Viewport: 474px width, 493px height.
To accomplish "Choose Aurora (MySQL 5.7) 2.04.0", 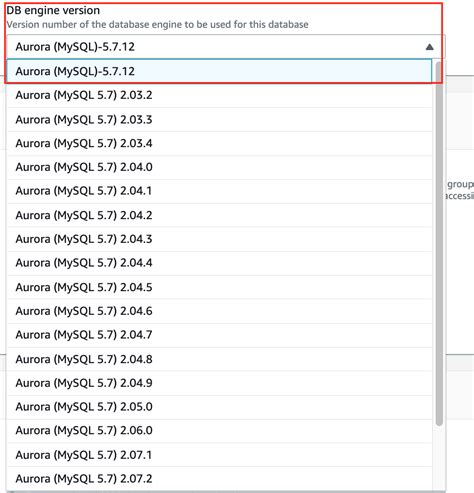I will point(219,167).
